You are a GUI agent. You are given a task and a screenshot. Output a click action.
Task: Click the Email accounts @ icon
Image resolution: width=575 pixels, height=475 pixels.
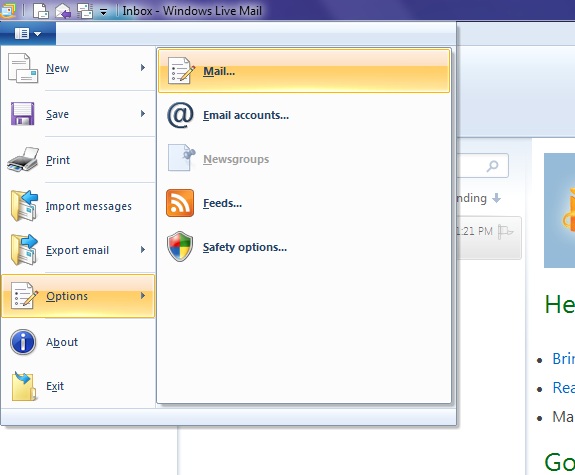coord(180,115)
